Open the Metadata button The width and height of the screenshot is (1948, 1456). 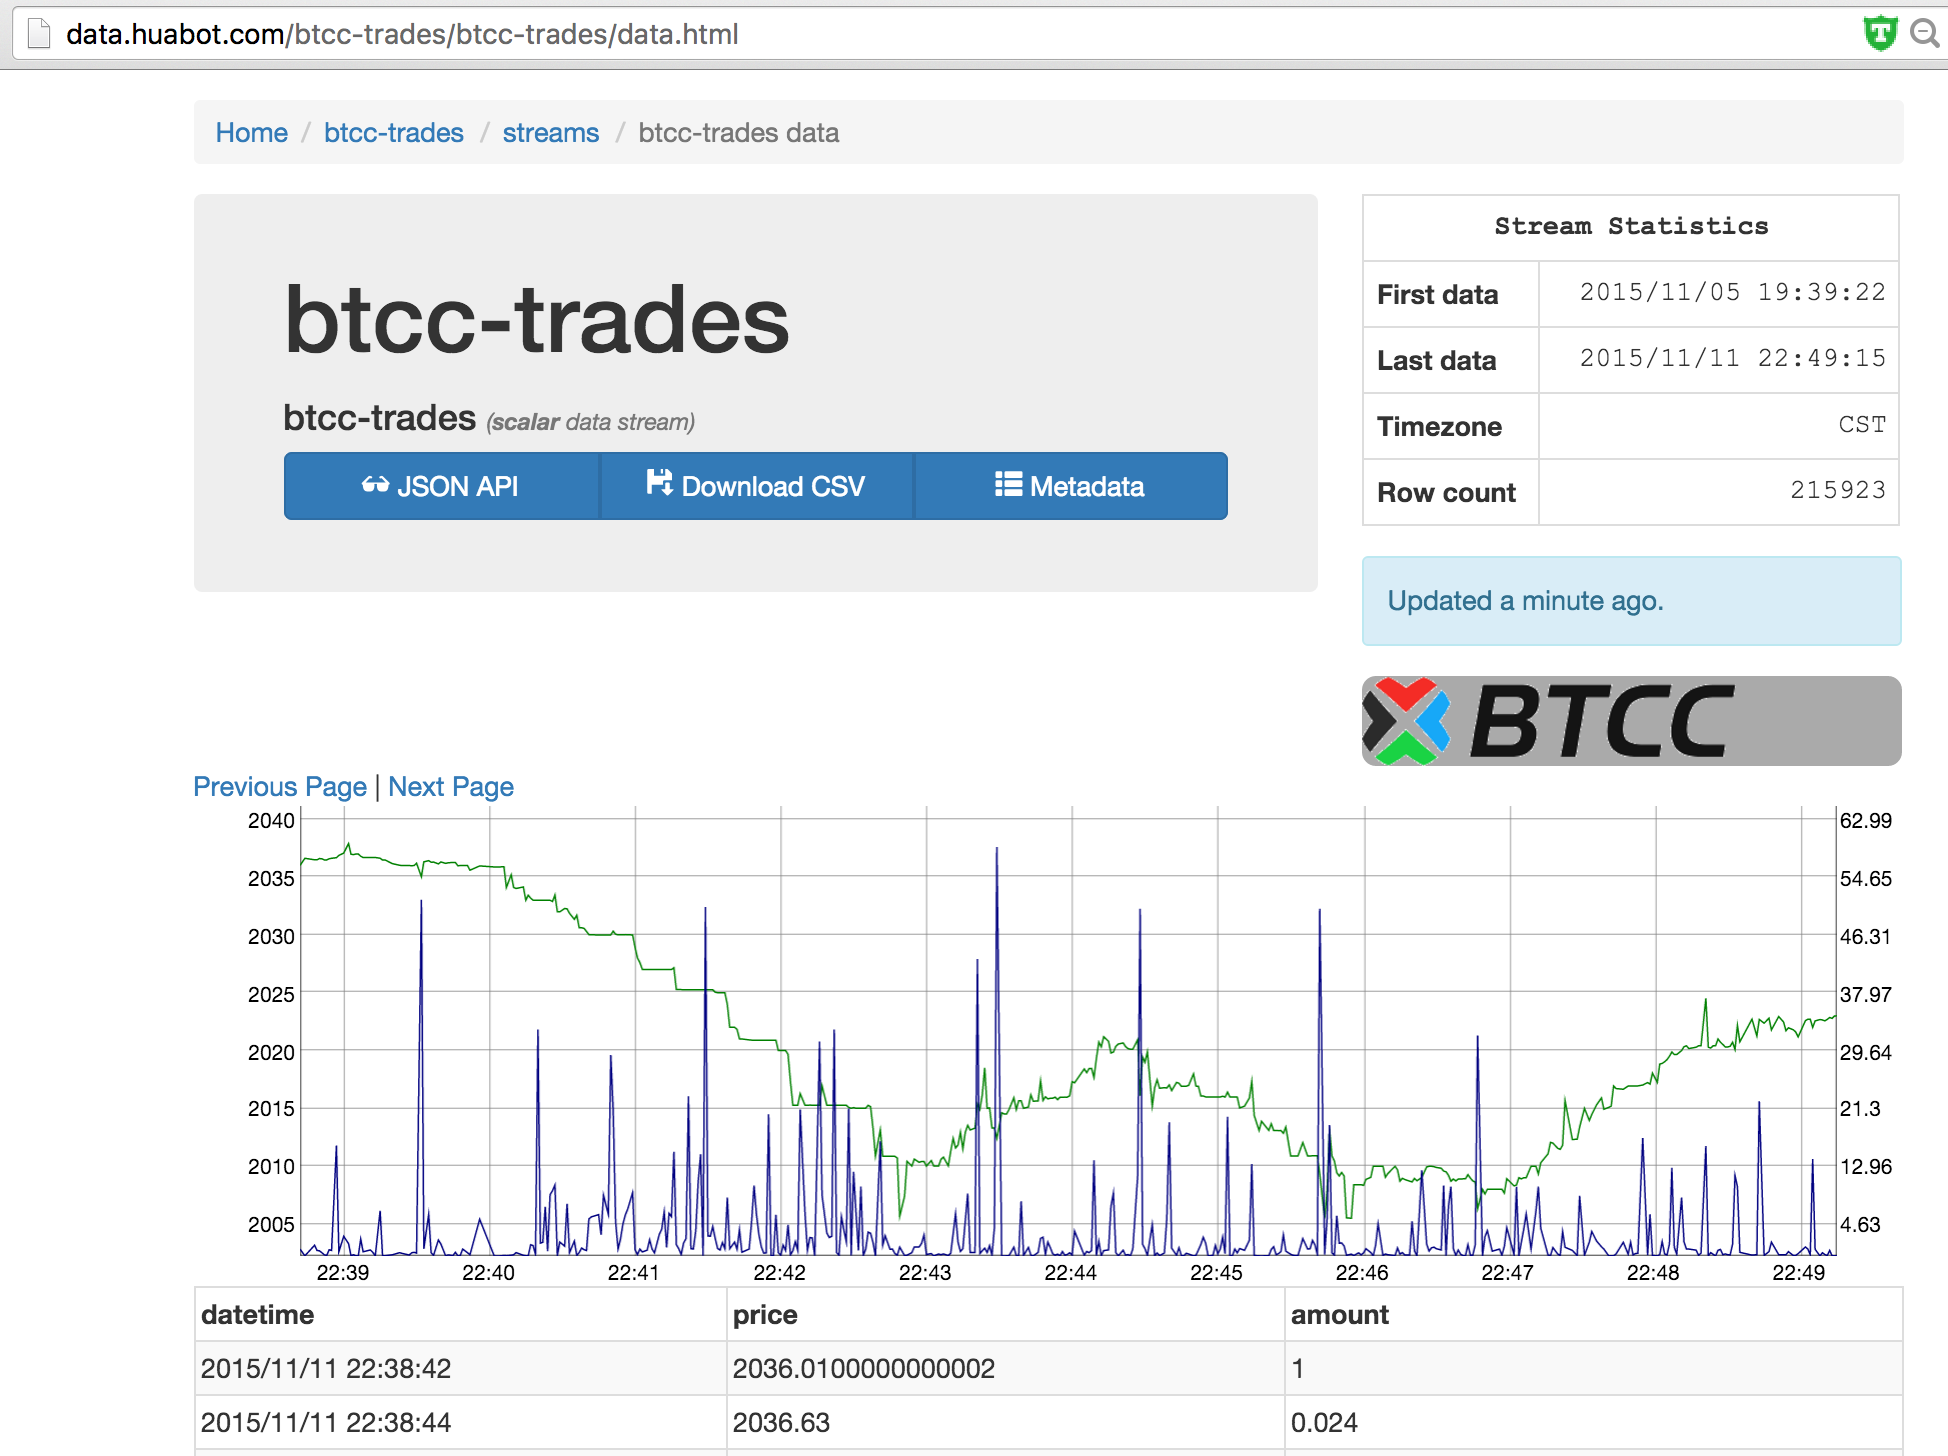tap(1070, 486)
